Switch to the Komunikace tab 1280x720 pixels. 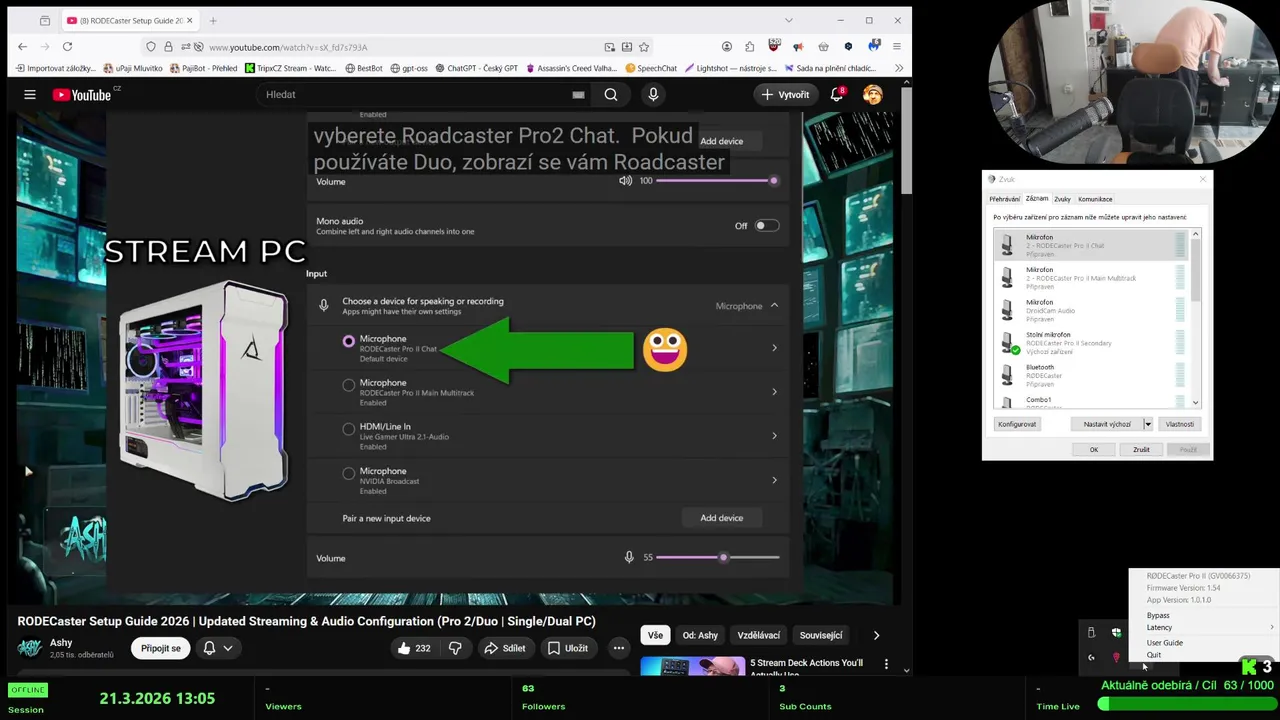coord(1095,199)
